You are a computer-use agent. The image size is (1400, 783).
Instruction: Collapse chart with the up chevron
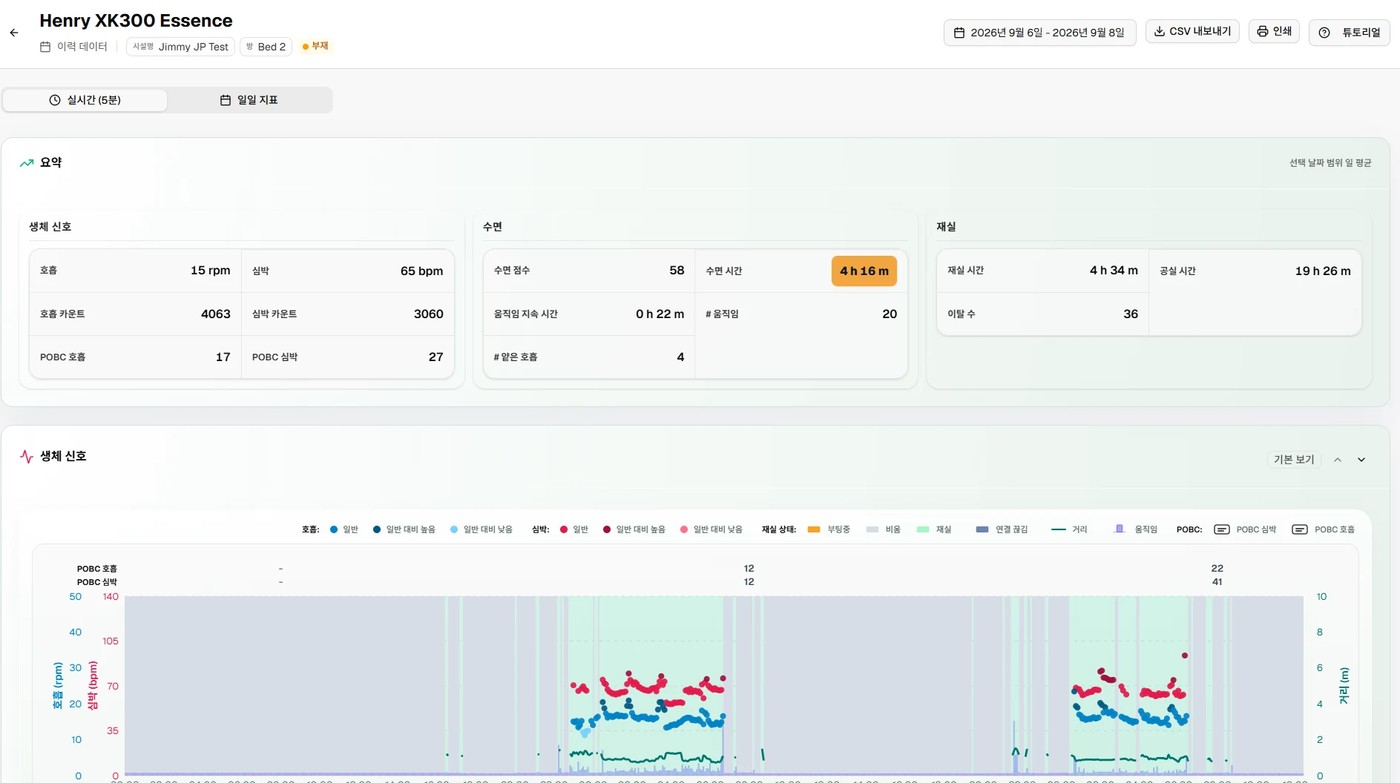(1337, 459)
